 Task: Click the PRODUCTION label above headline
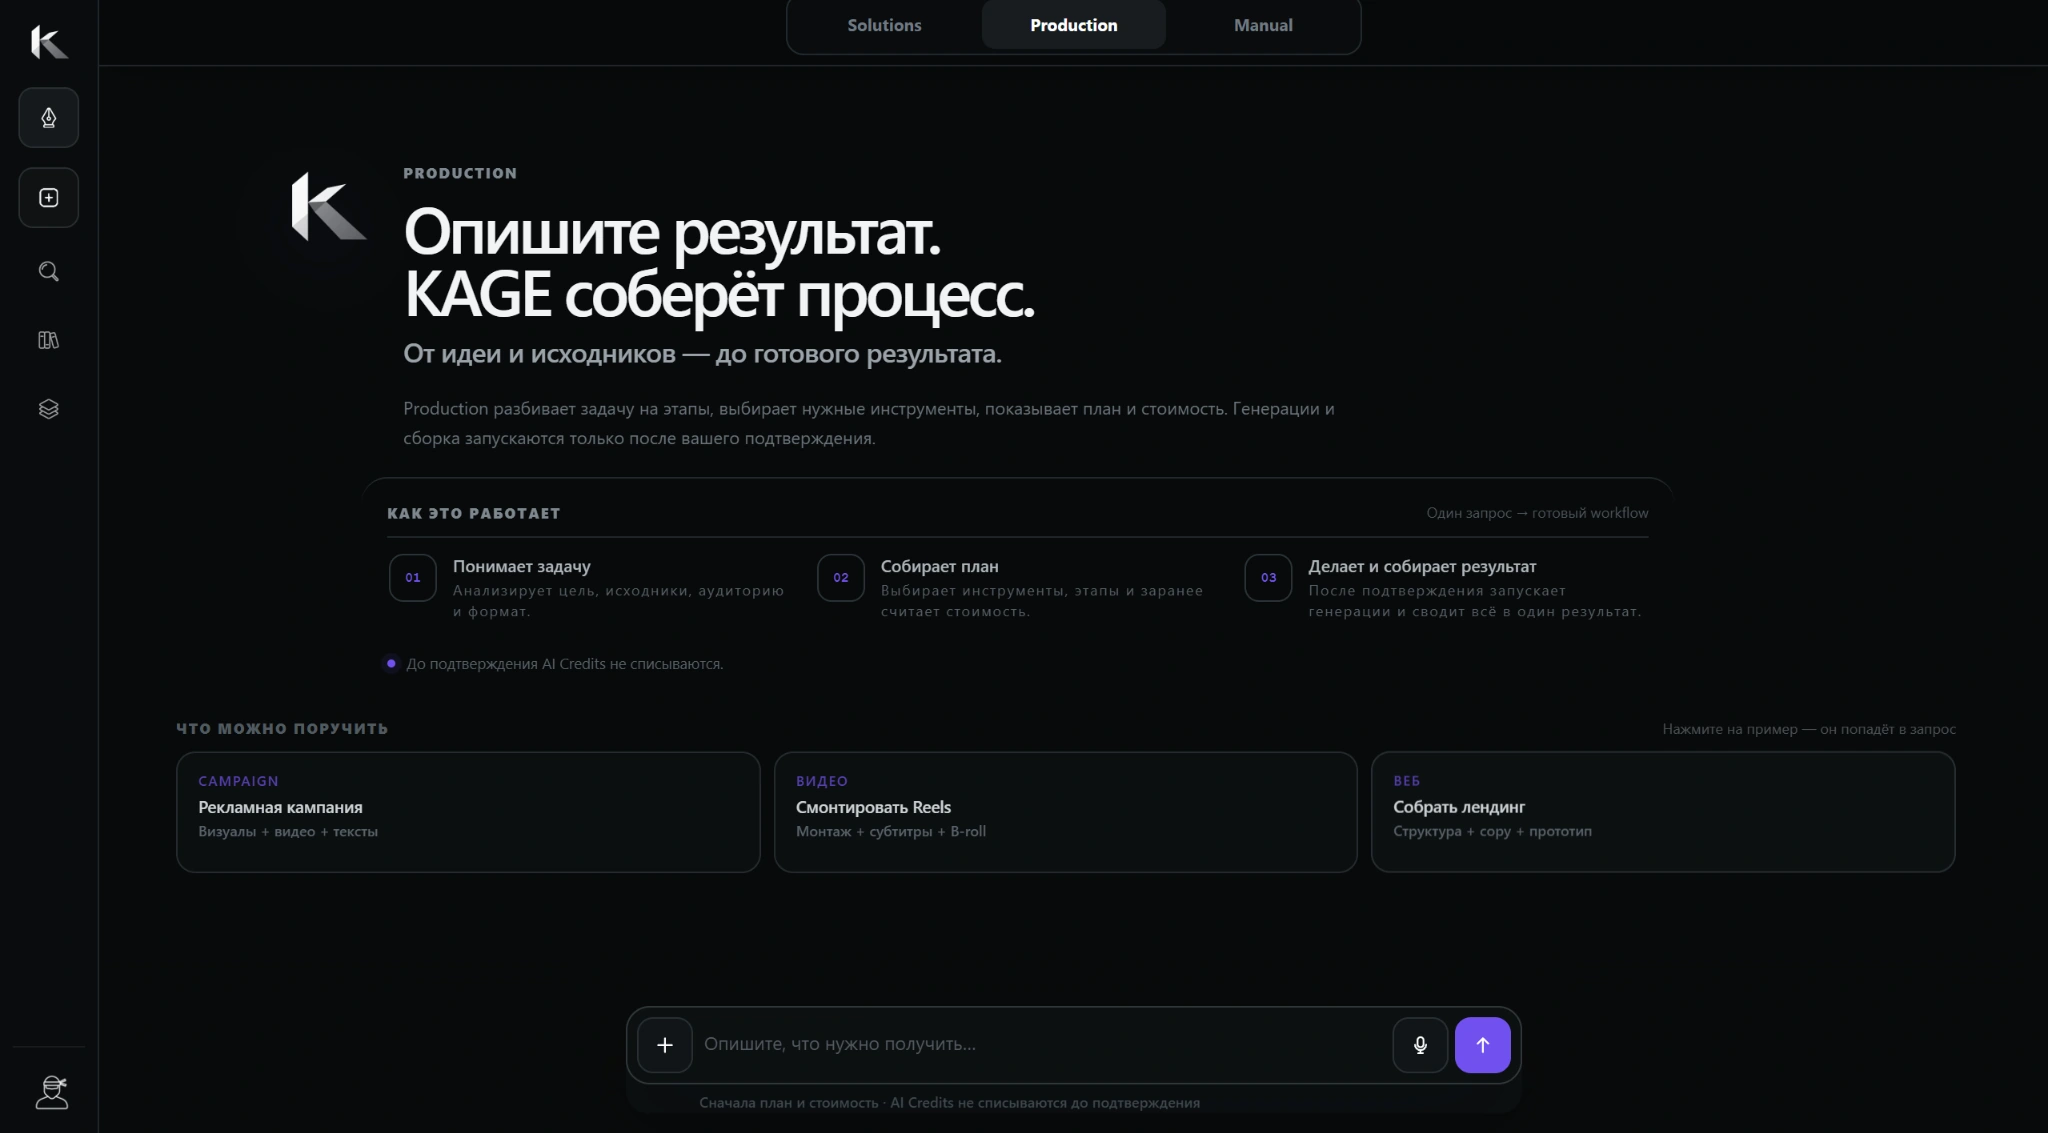point(460,173)
